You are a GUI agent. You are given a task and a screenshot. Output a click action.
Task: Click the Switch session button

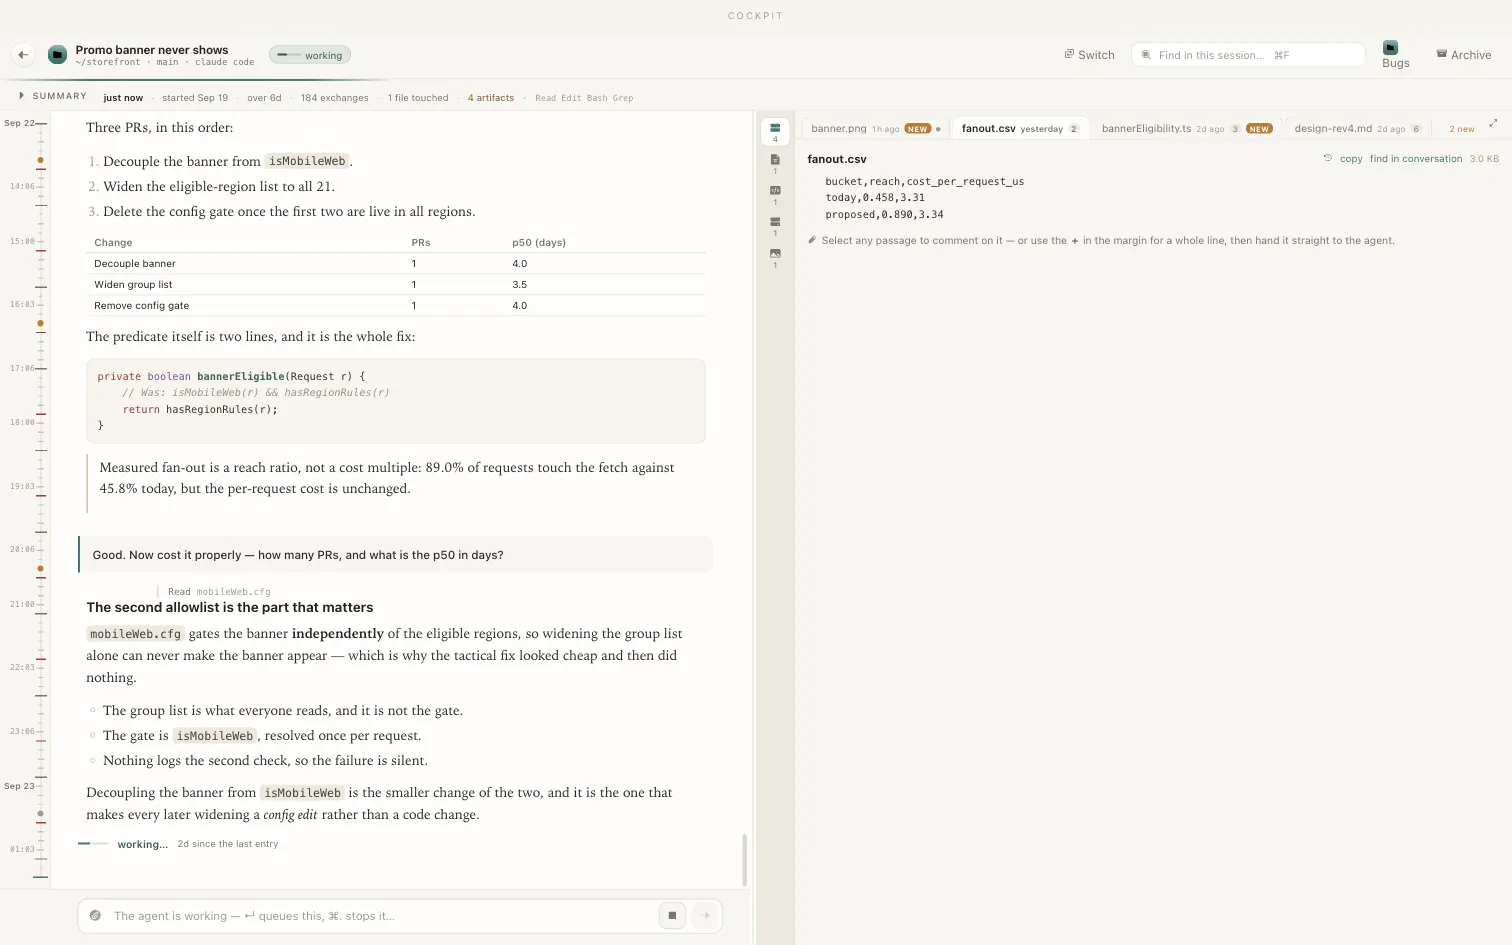click(1089, 55)
